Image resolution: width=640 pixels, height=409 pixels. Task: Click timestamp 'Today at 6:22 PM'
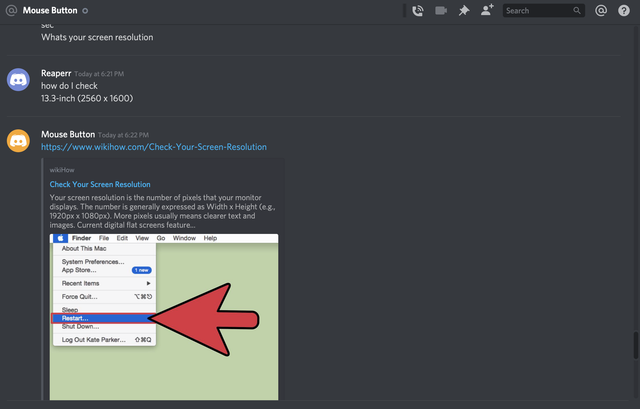pos(123,135)
